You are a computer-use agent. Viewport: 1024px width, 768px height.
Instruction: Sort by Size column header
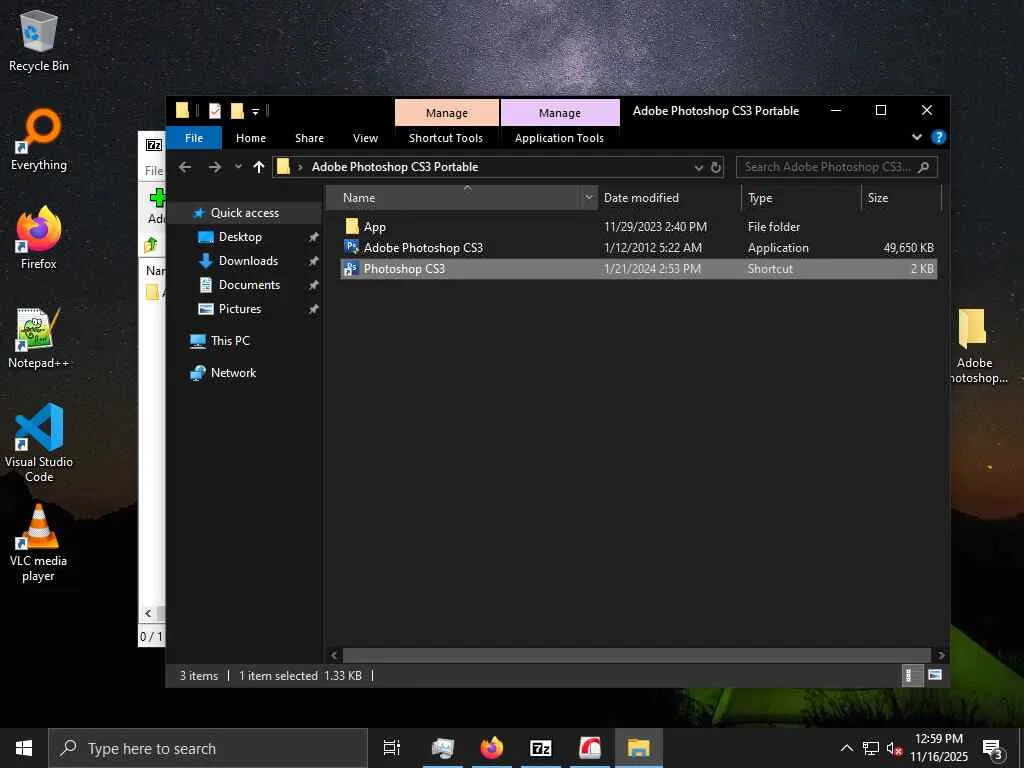[901, 198]
